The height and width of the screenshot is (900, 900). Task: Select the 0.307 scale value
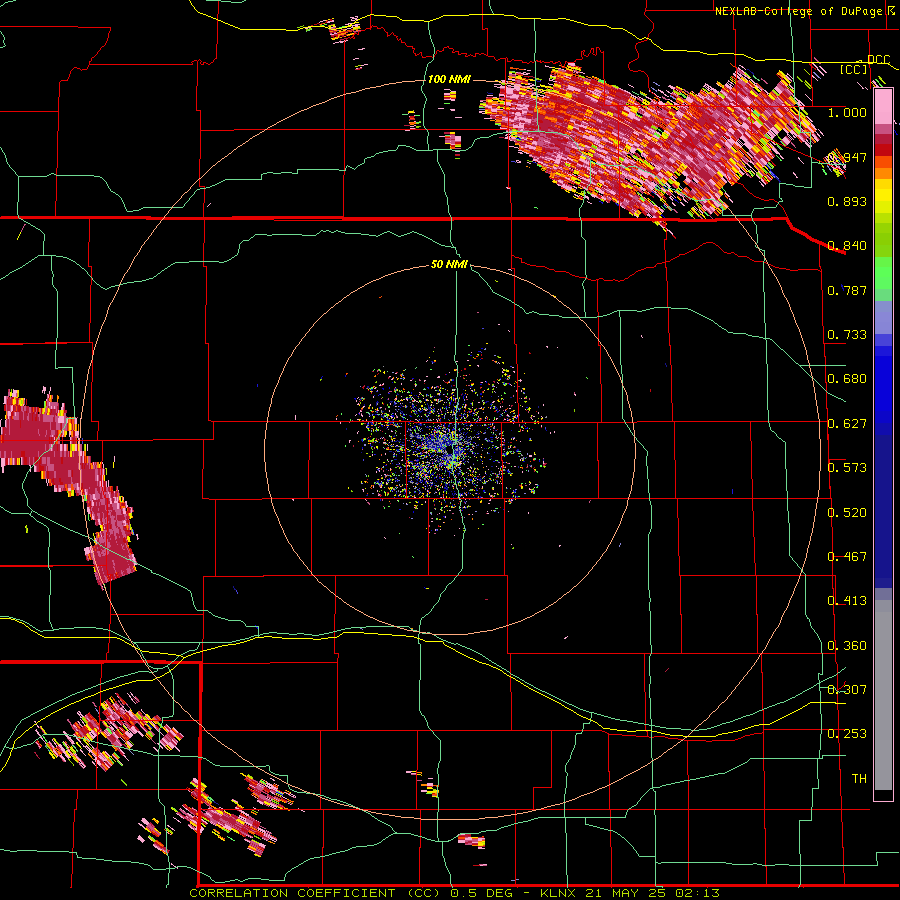pos(847,689)
